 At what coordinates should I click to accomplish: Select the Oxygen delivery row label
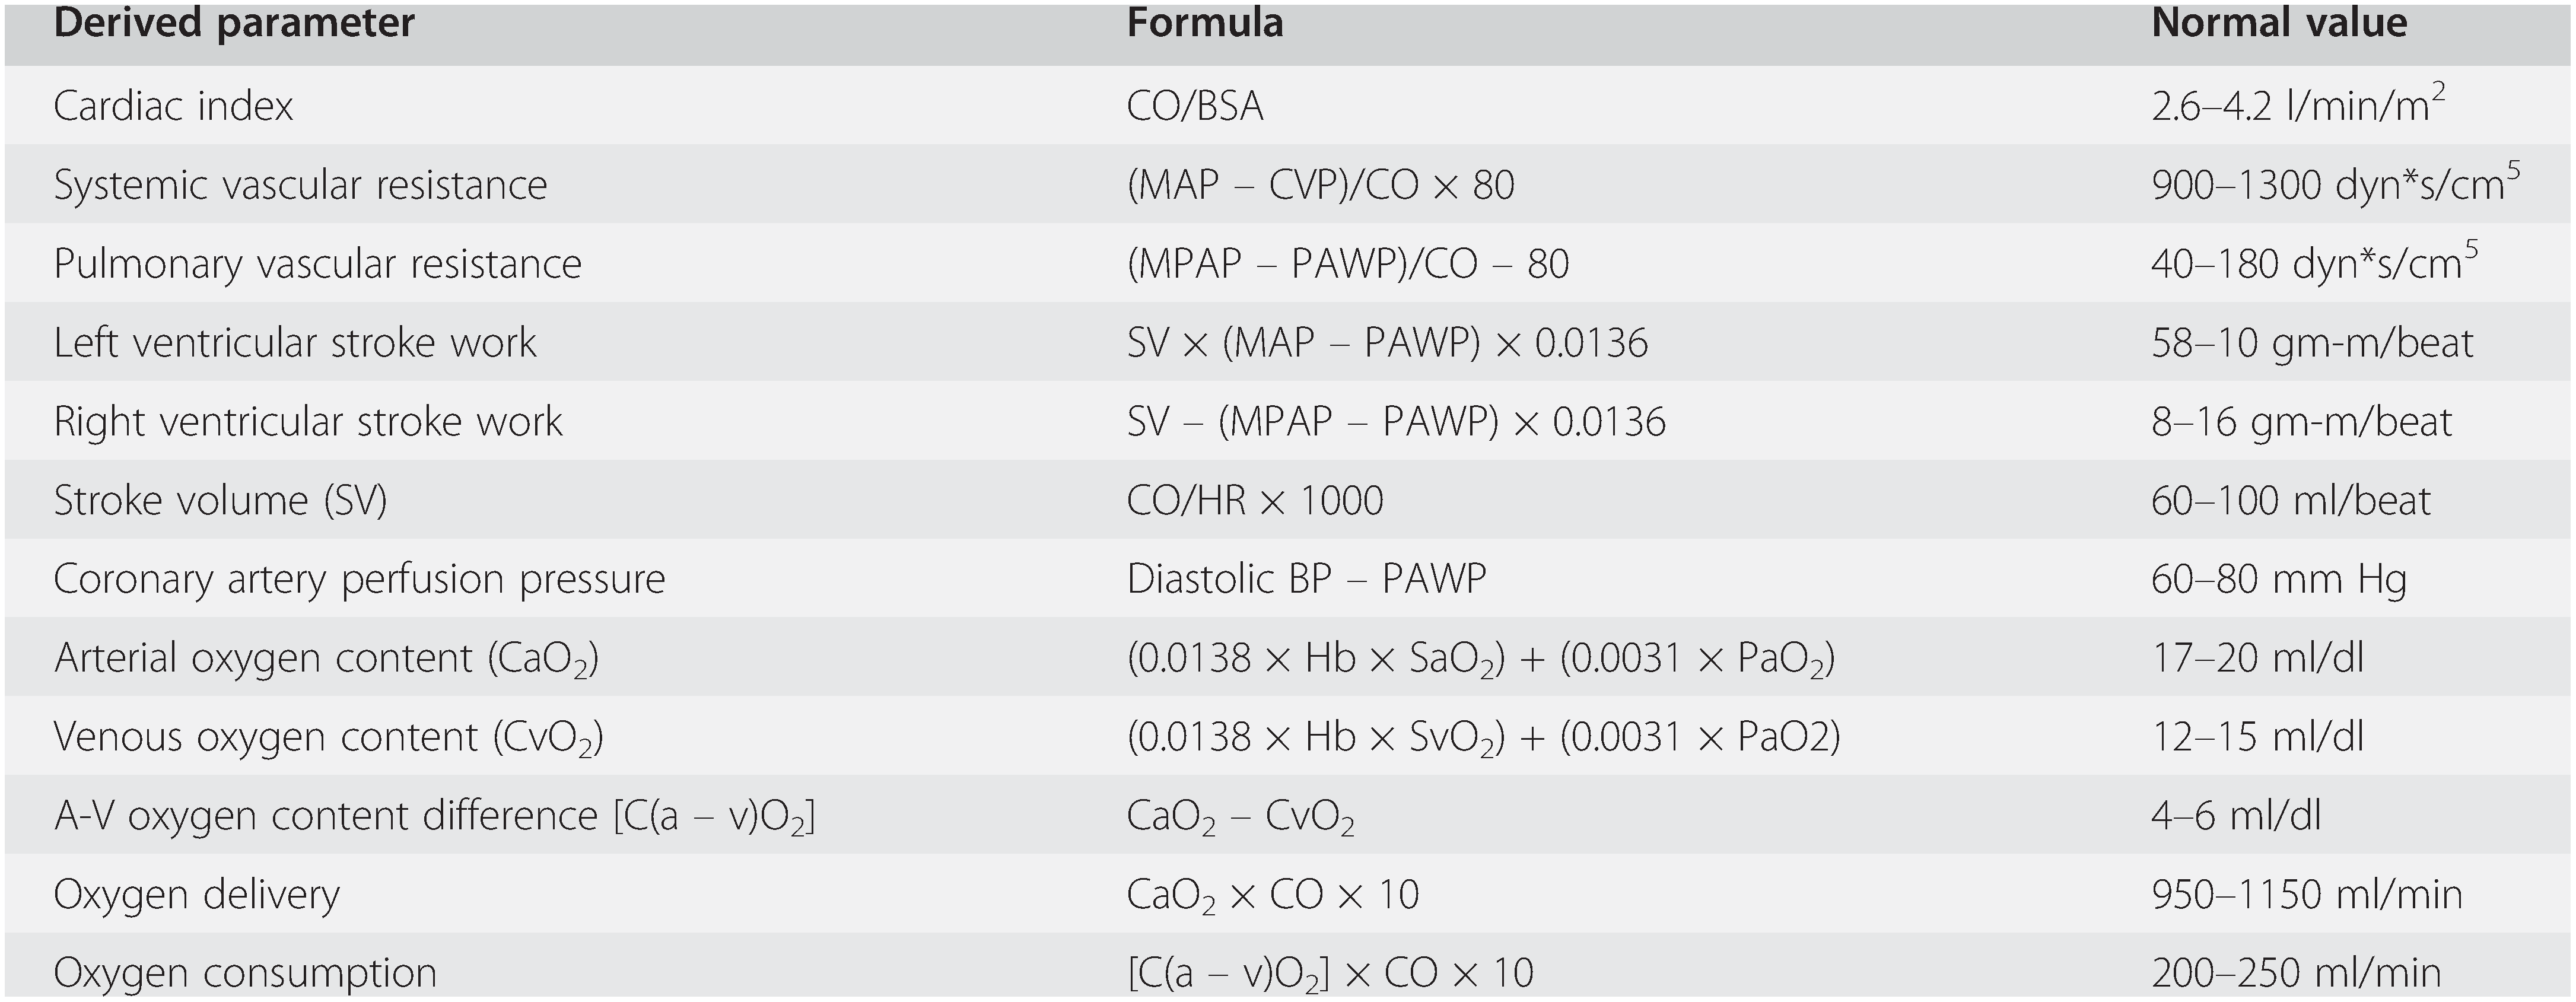[x=197, y=895]
